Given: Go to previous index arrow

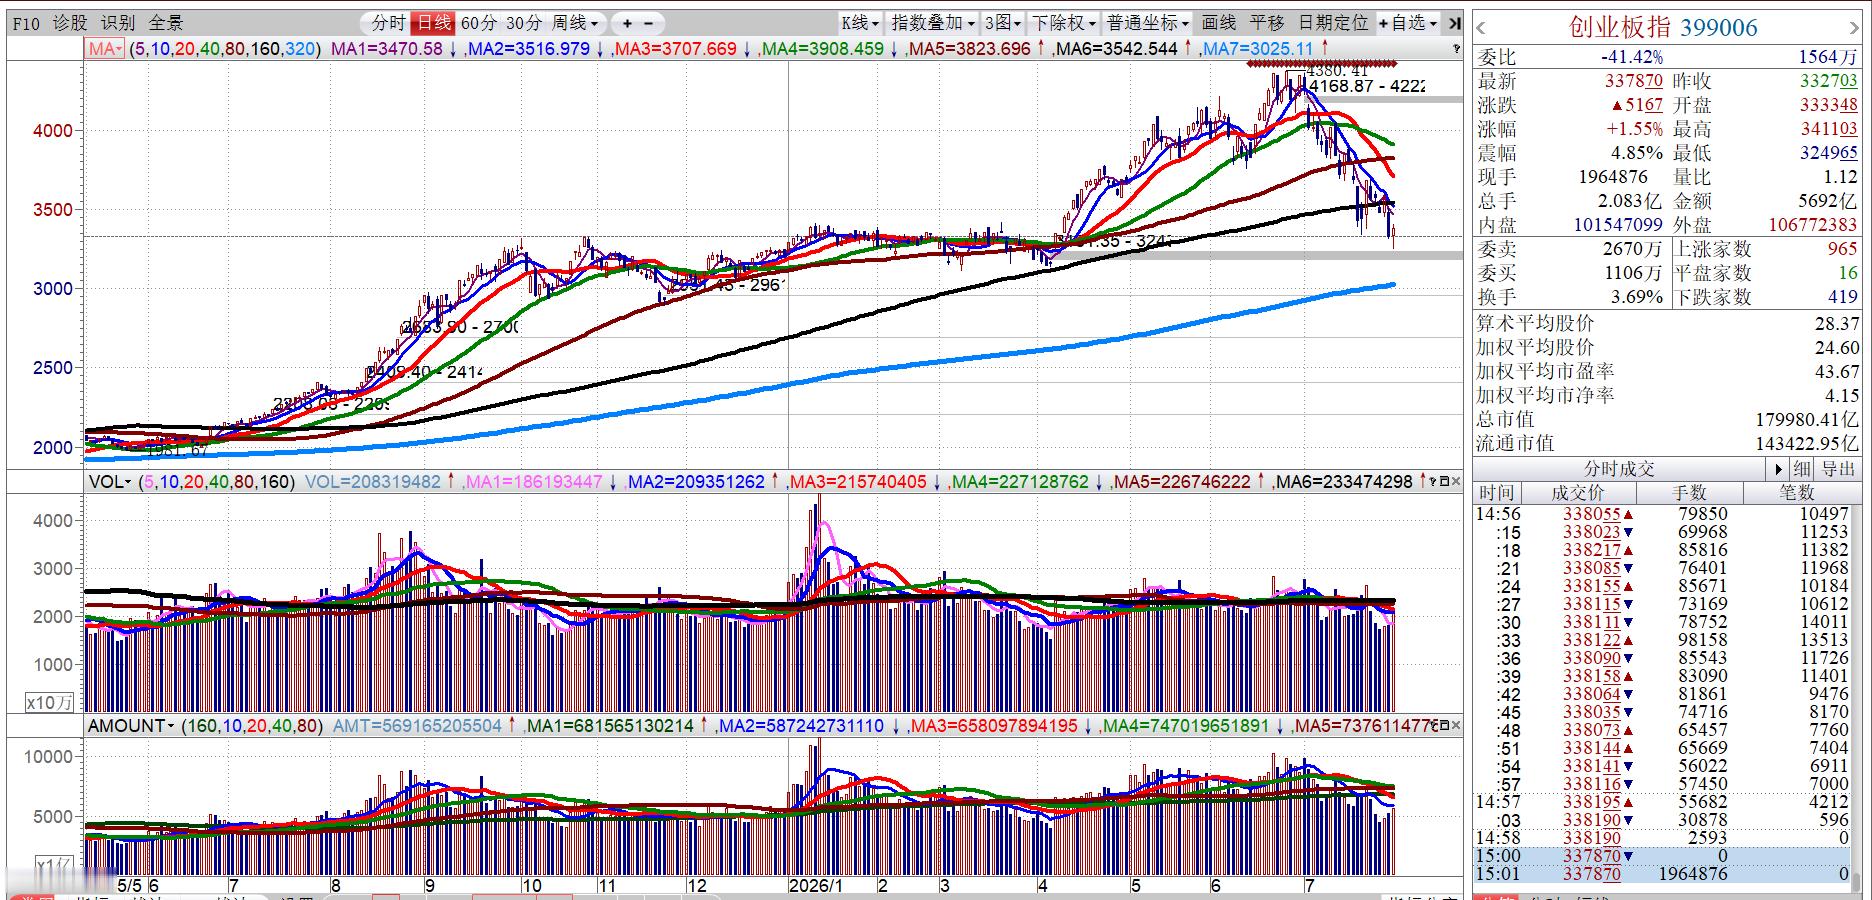Looking at the screenshot, I should (1481, 27).
